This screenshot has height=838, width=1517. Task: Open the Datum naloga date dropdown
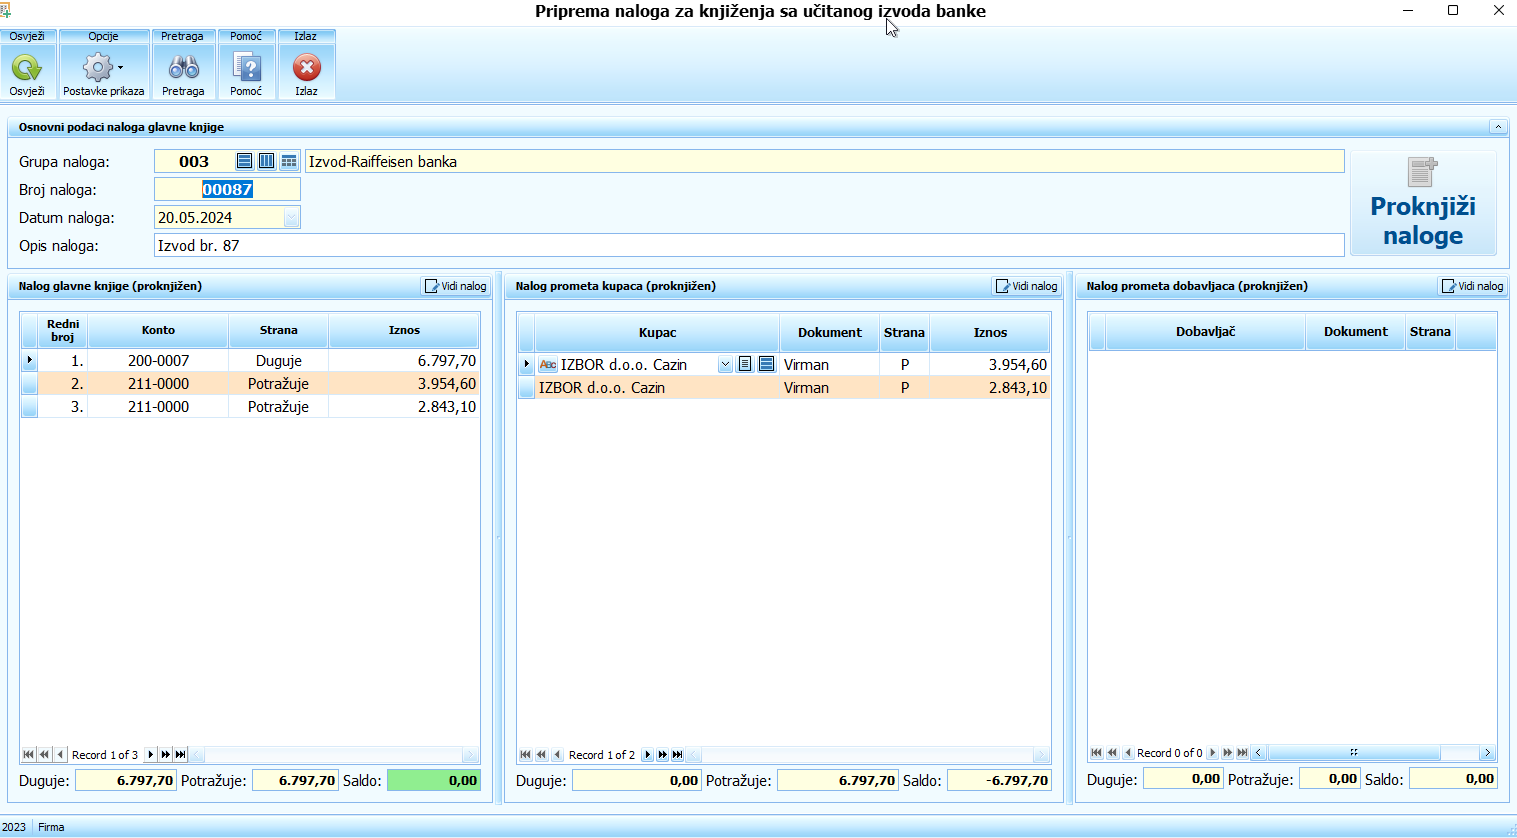pos(291,218)
